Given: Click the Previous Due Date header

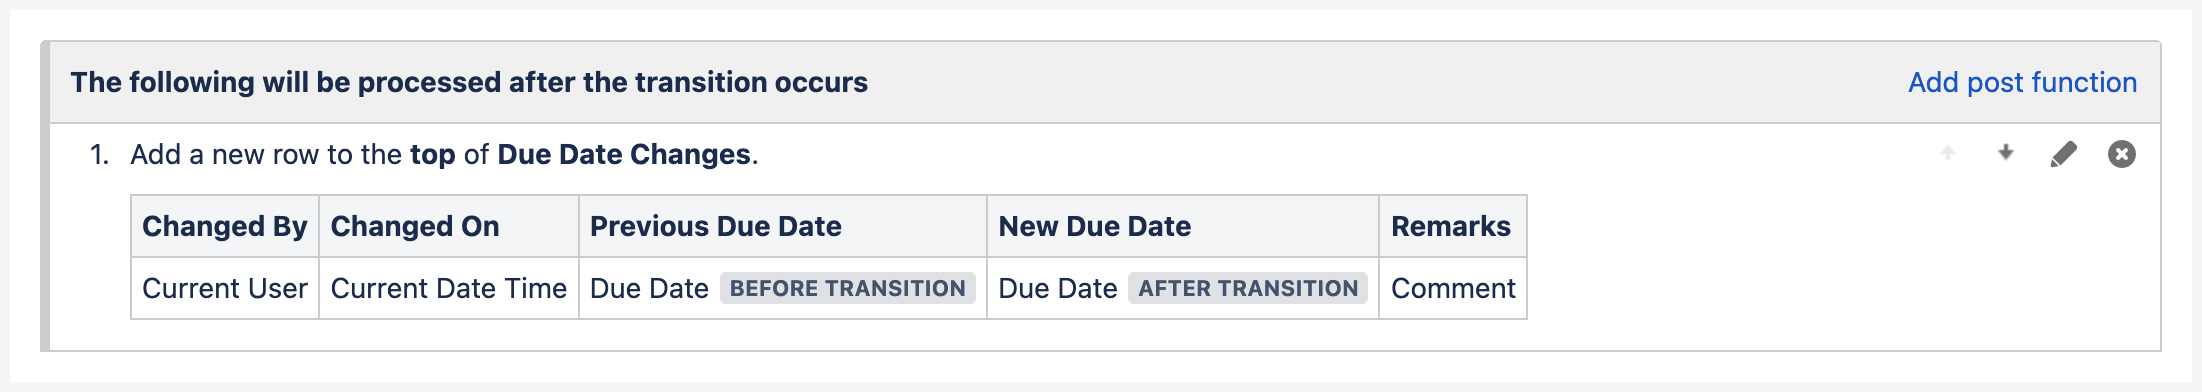Looking at the screenshot, I should coord(783,226).
